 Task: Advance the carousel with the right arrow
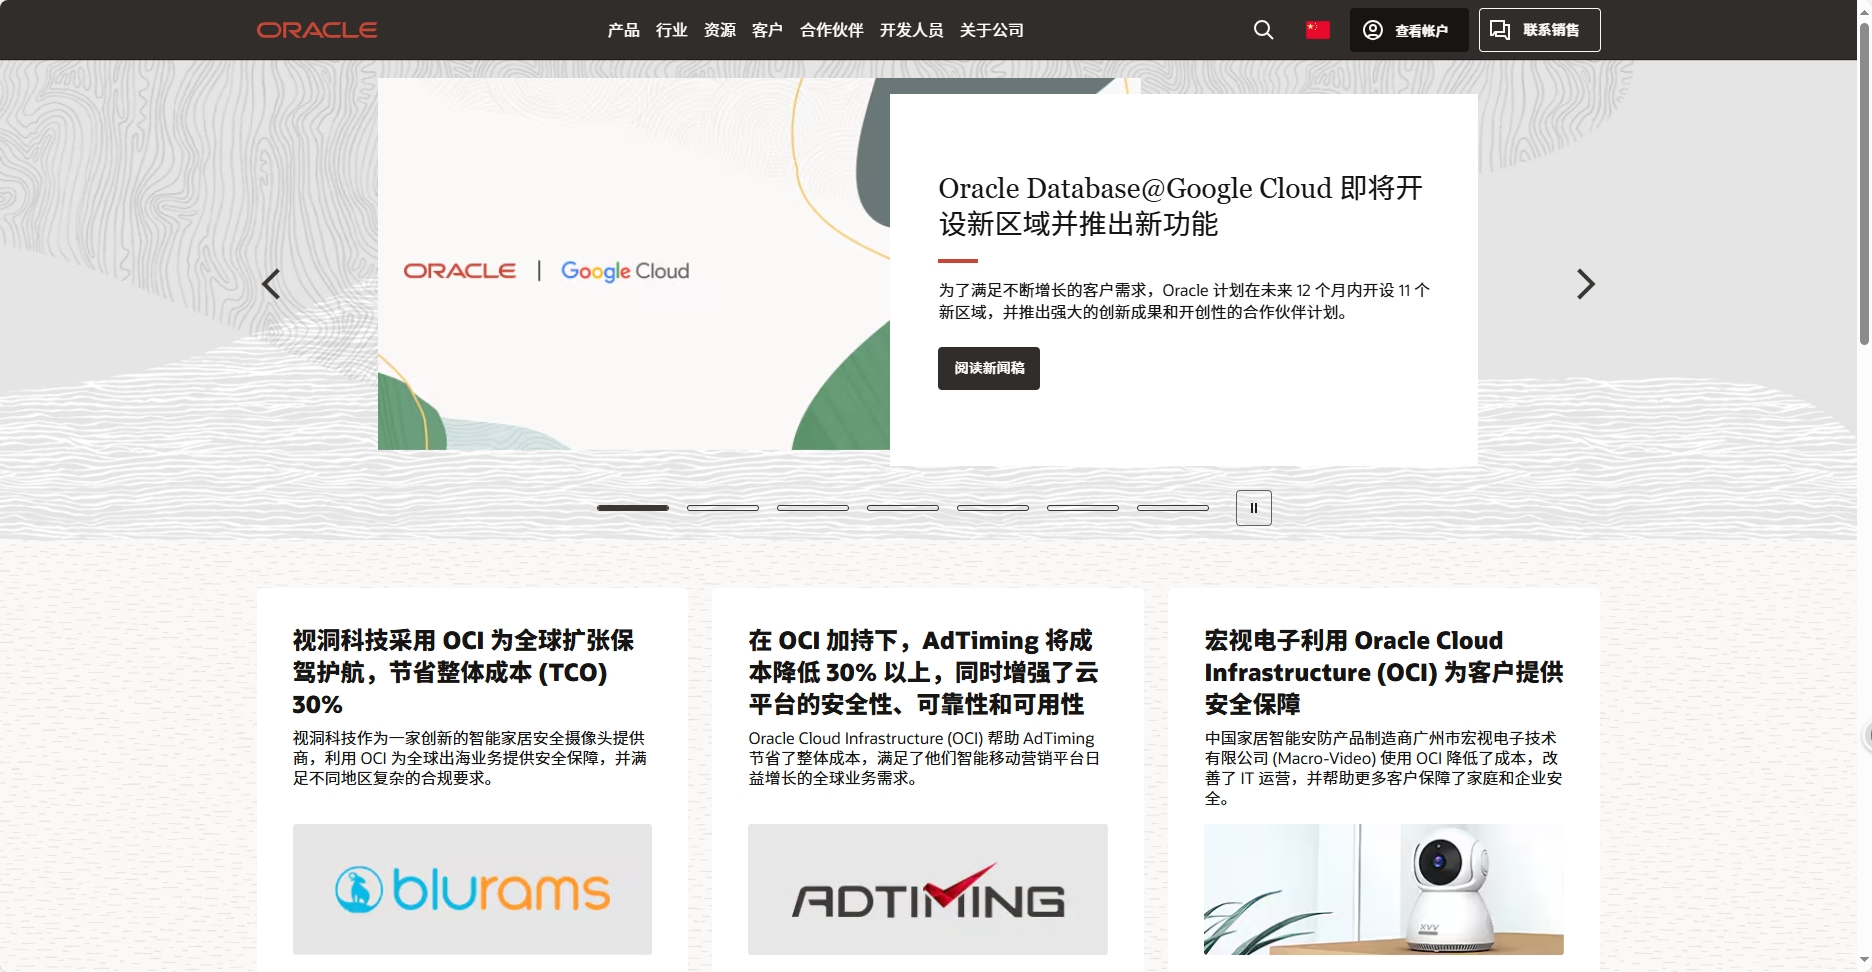point(1585,284)
